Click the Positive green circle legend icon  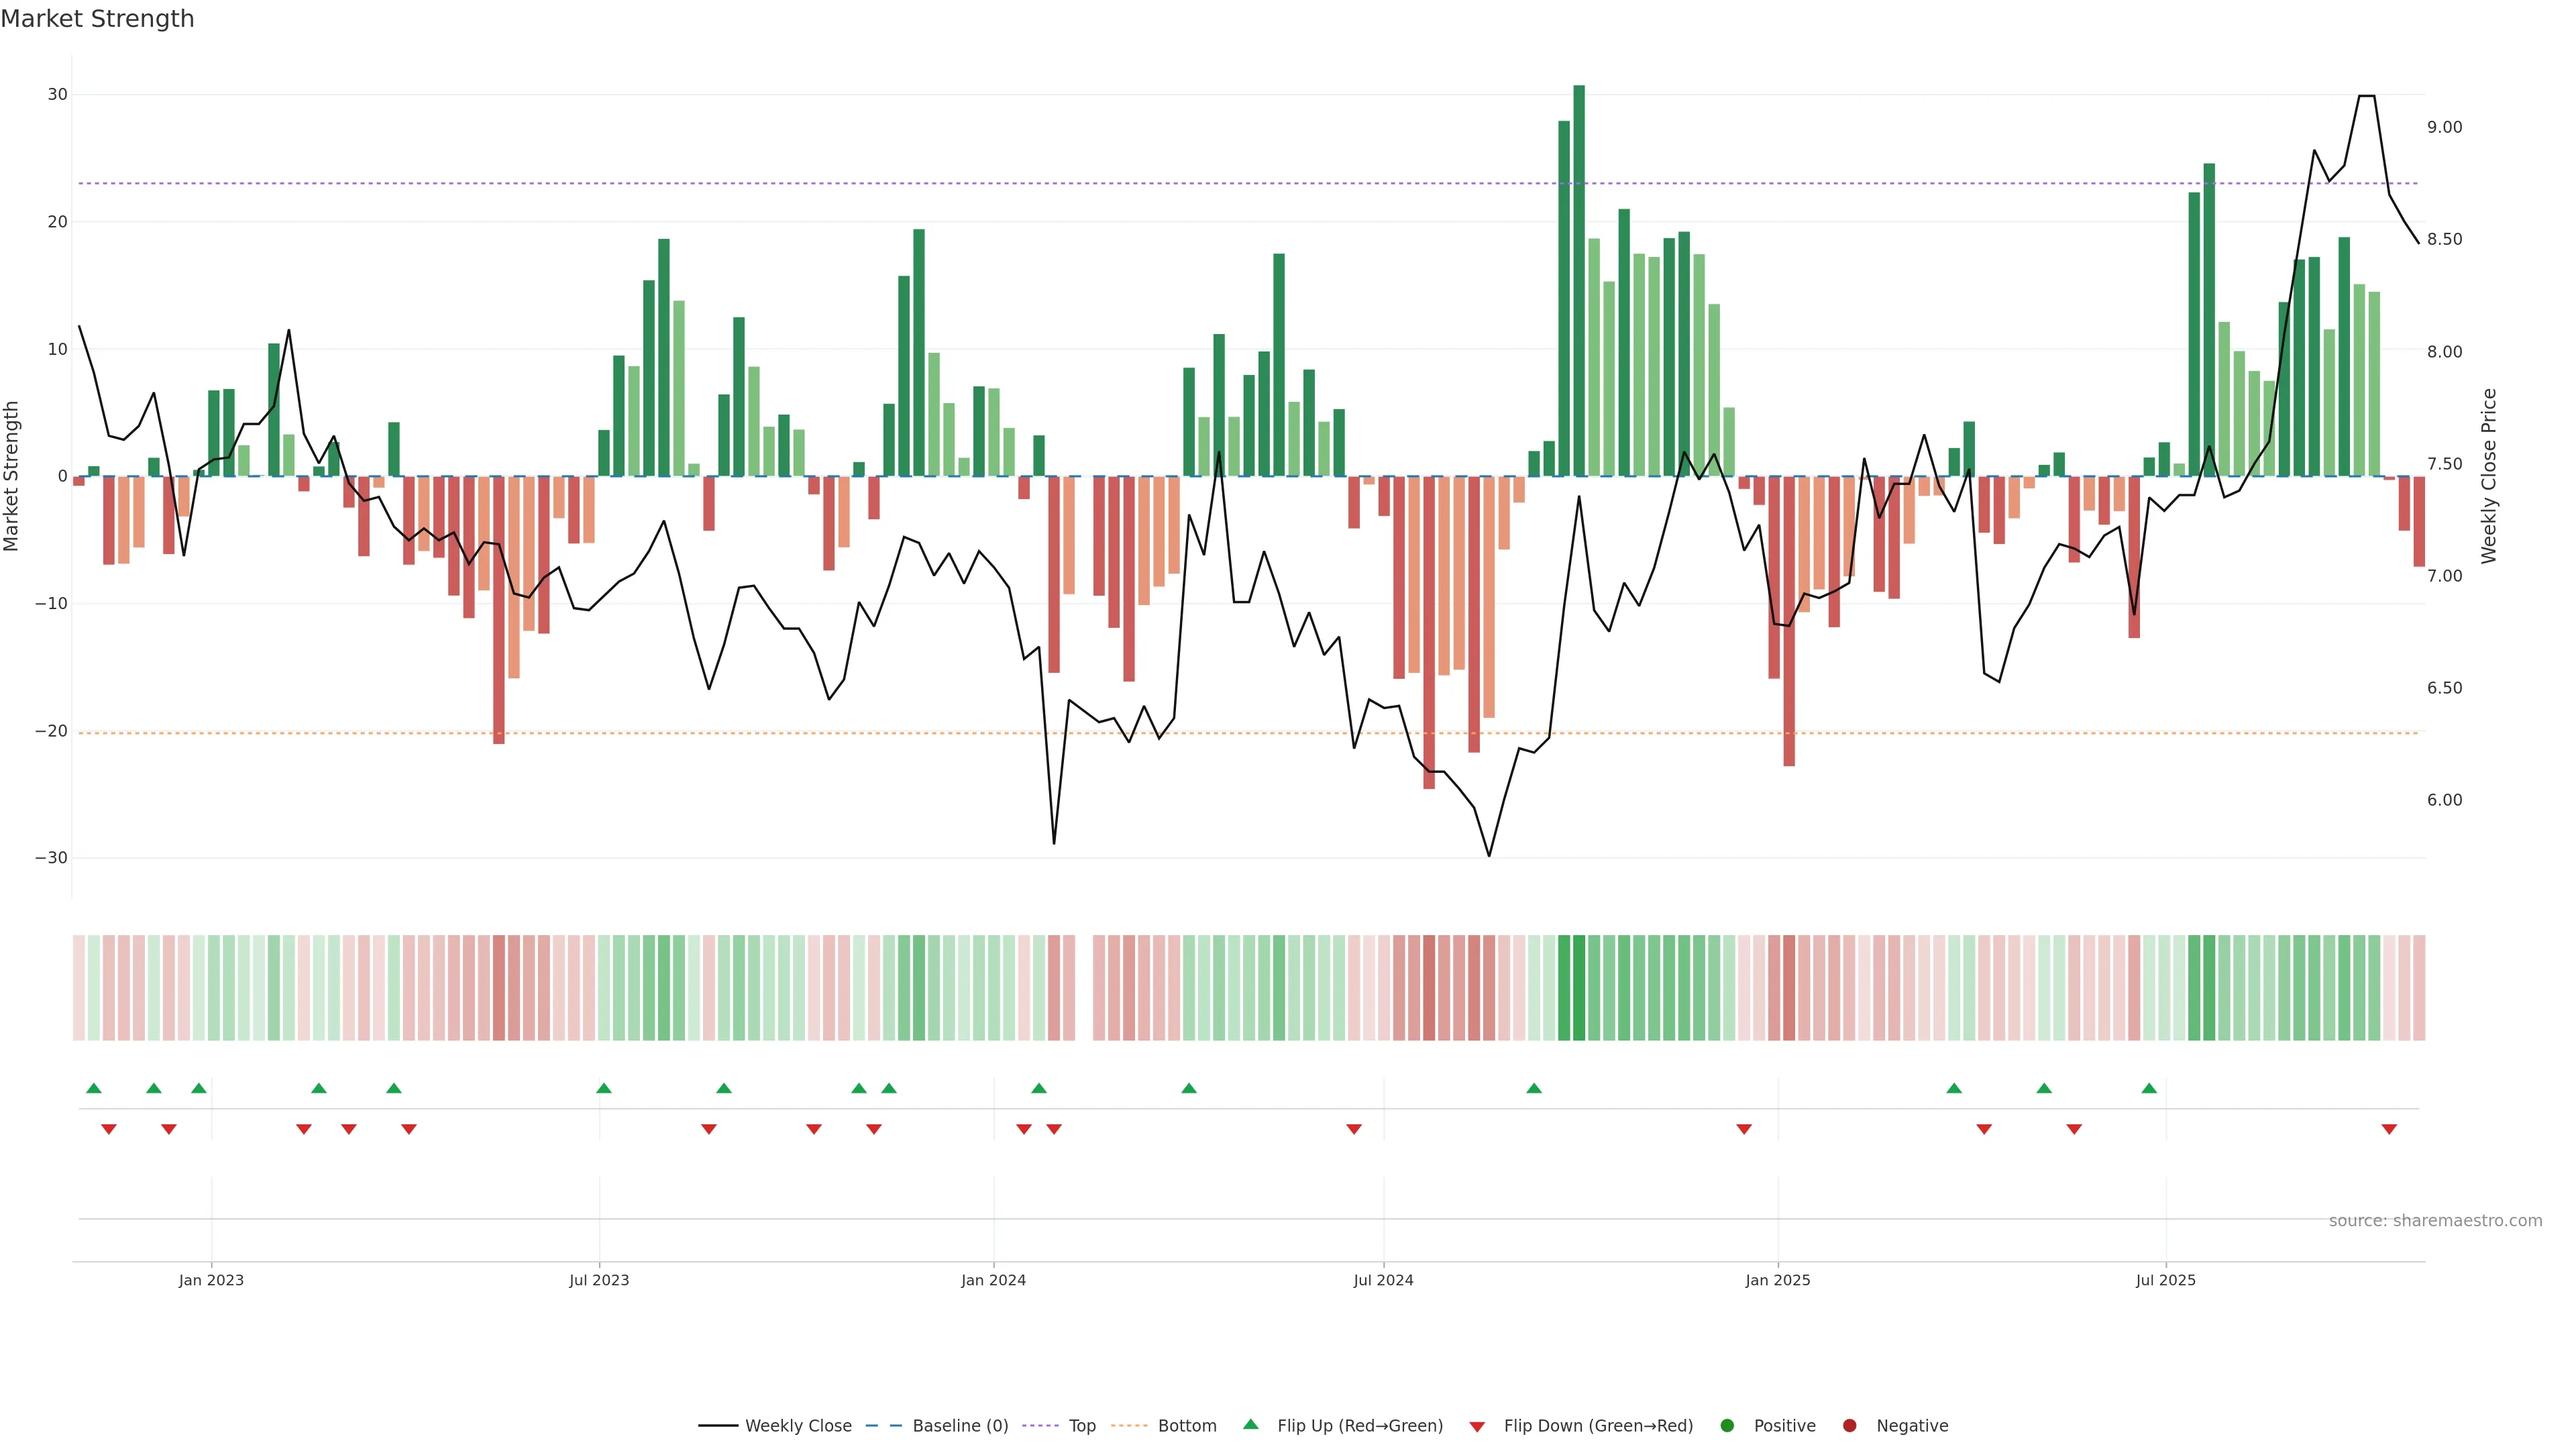(1727, 1425)
